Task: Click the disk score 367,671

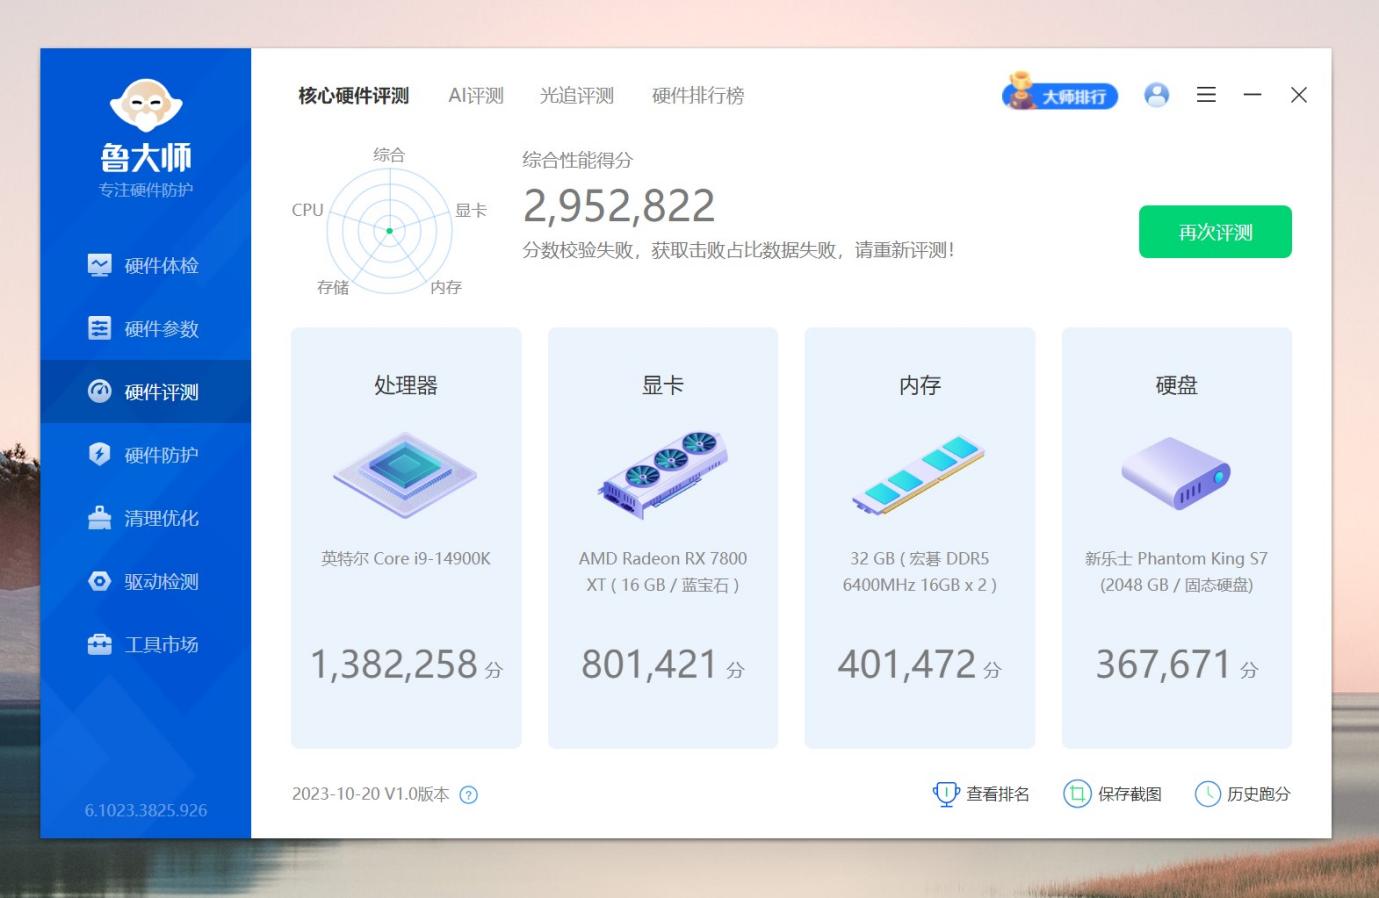Action: pyautogui.click(x=1163, y=664)
